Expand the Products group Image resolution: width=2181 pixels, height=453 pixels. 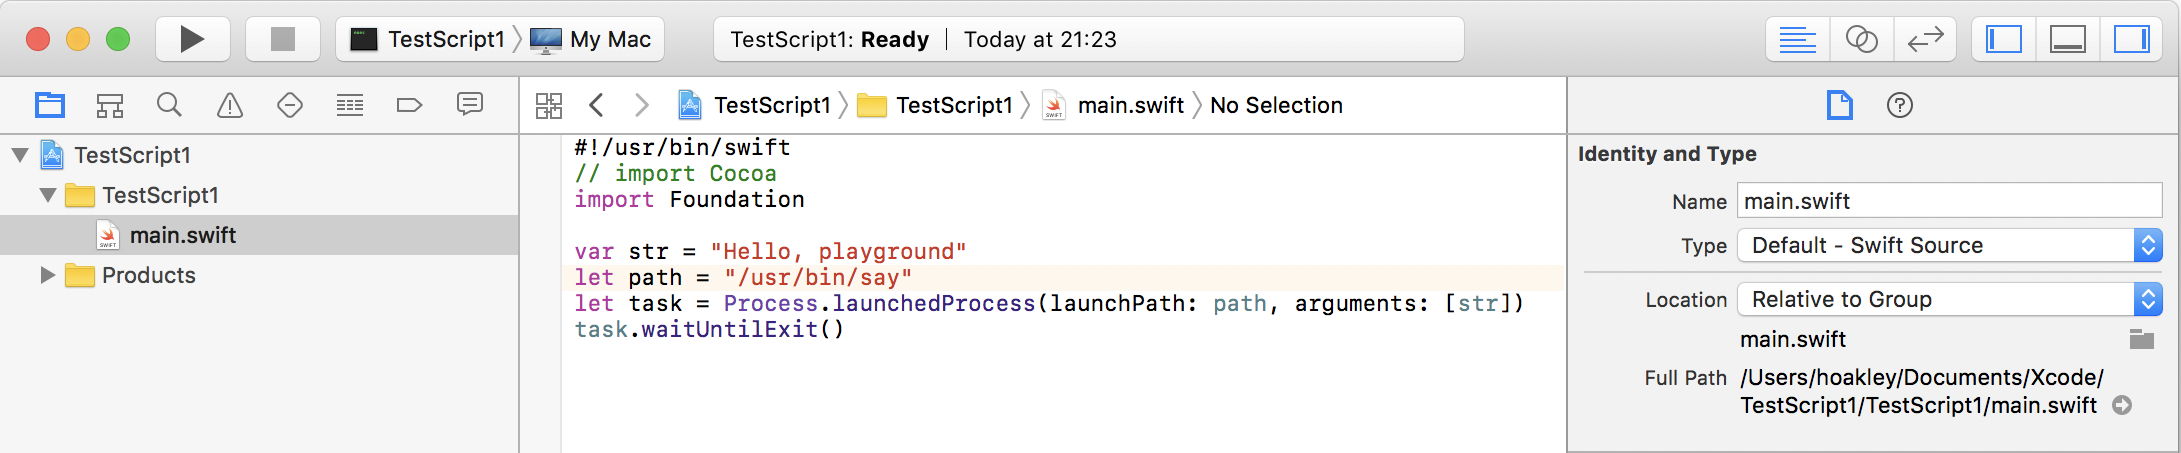point(47,275)
